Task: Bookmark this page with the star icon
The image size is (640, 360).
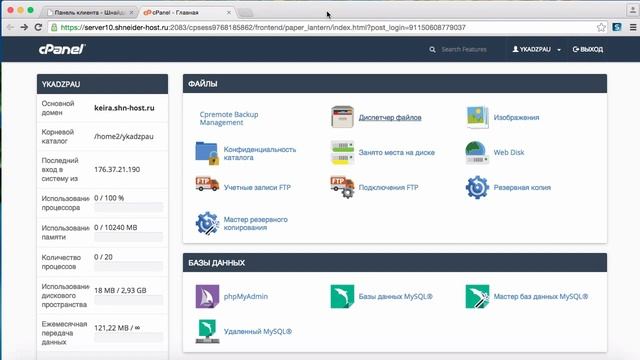Action: click(601, 27)
